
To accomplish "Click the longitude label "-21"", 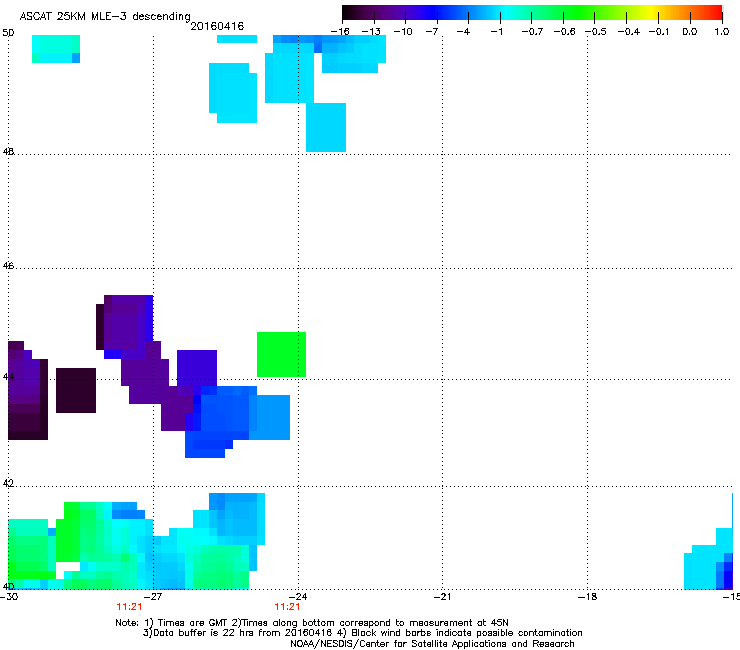I will pos(442,597).
